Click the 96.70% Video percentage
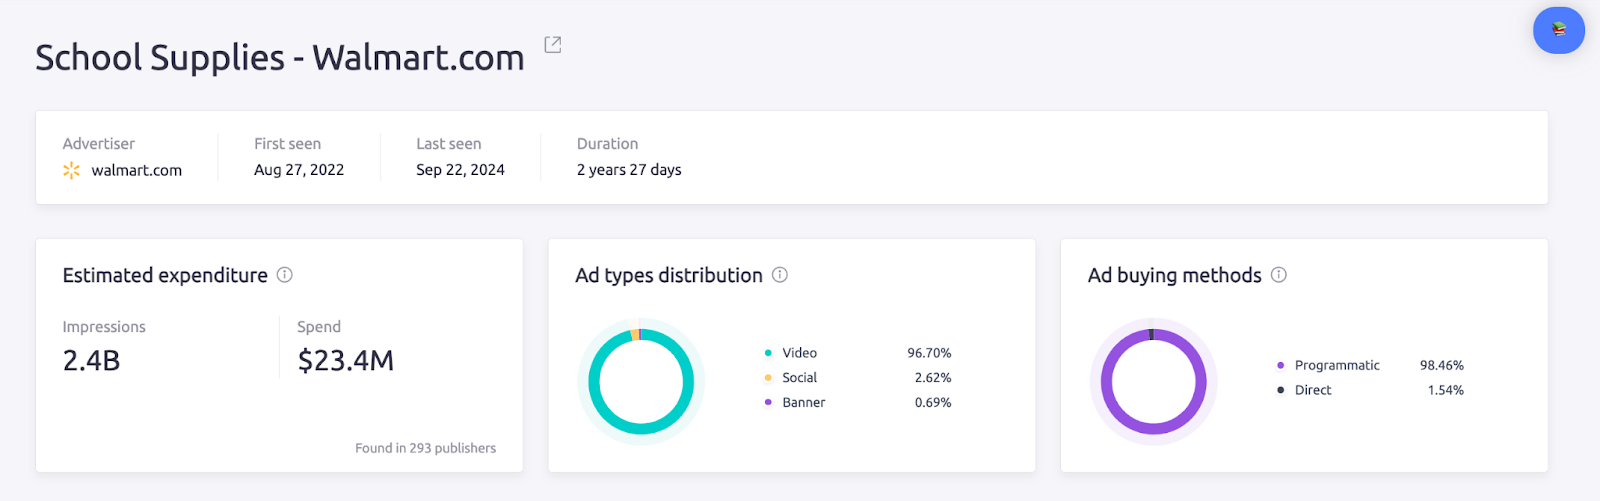Image resolution: width=1600 pixels, height=501 pixels. [x=929, y=353]
